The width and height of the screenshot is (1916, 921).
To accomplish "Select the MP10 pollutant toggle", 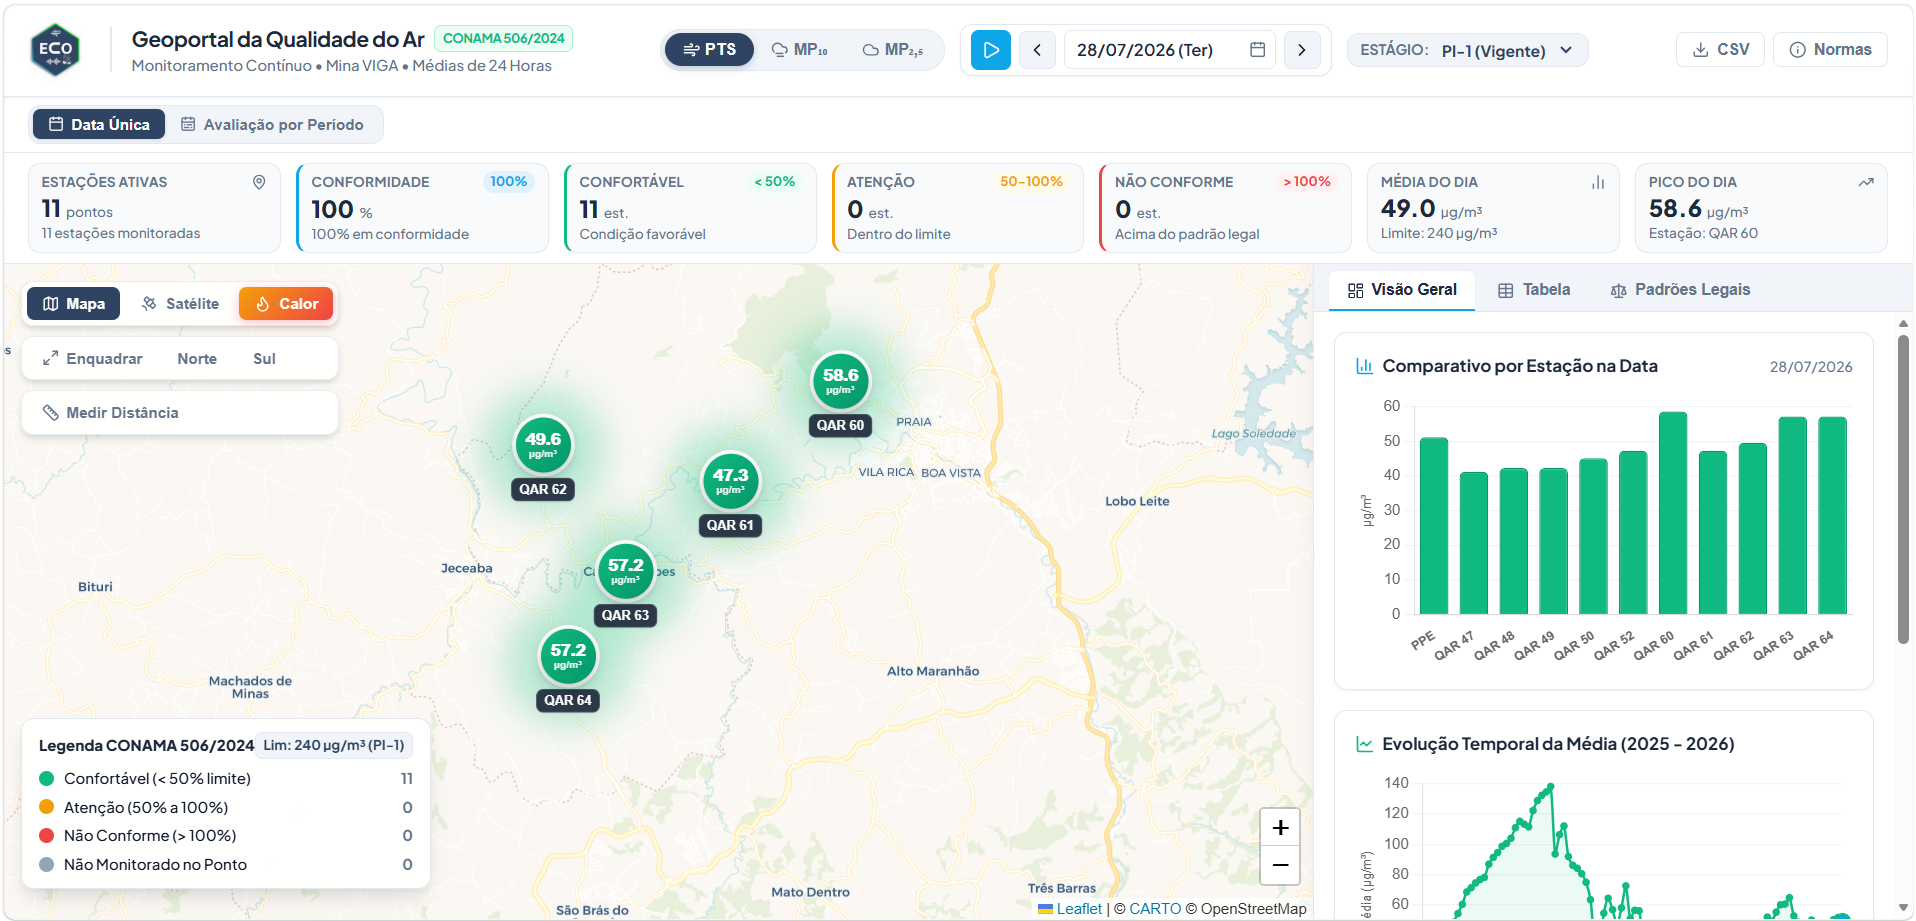I will click(799, 50).
